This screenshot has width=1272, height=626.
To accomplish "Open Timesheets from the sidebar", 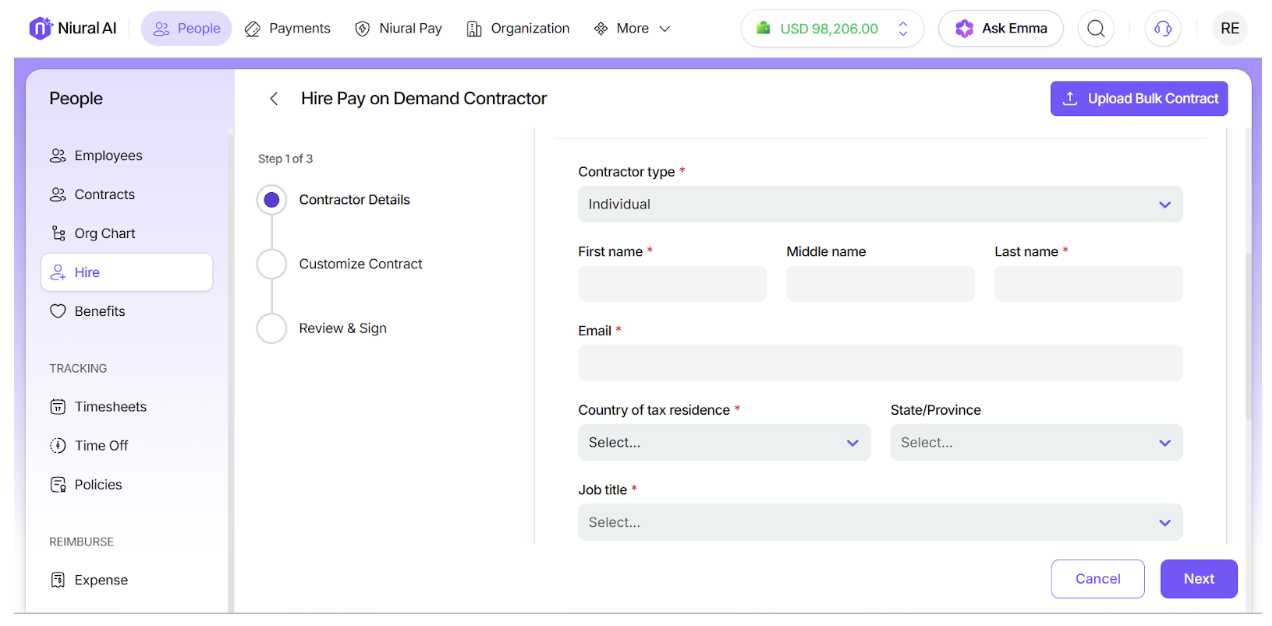I will tap(110, 407).
